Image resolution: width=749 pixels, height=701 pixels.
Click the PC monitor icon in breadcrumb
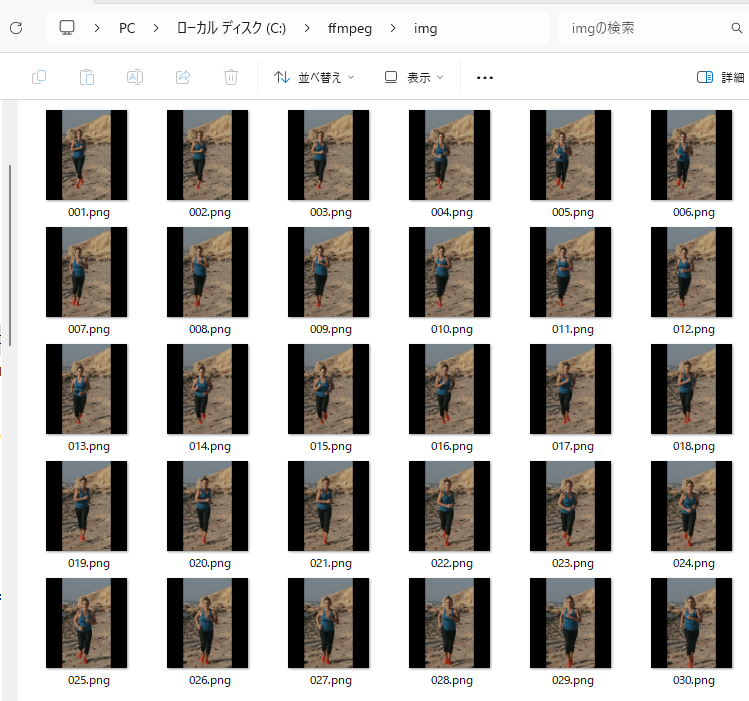(x=67, y=28)
